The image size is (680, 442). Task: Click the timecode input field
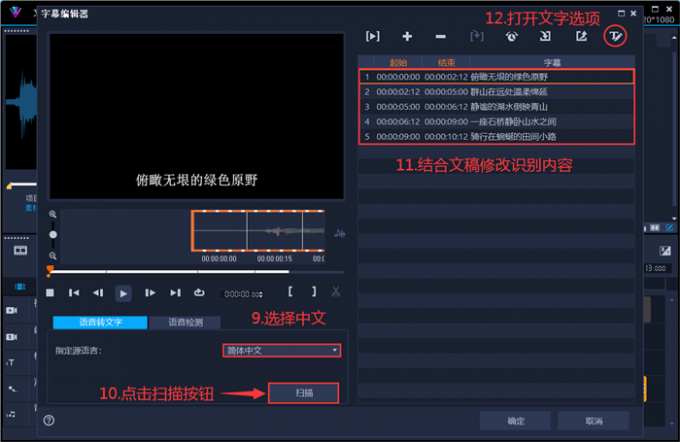click(241, 294)
